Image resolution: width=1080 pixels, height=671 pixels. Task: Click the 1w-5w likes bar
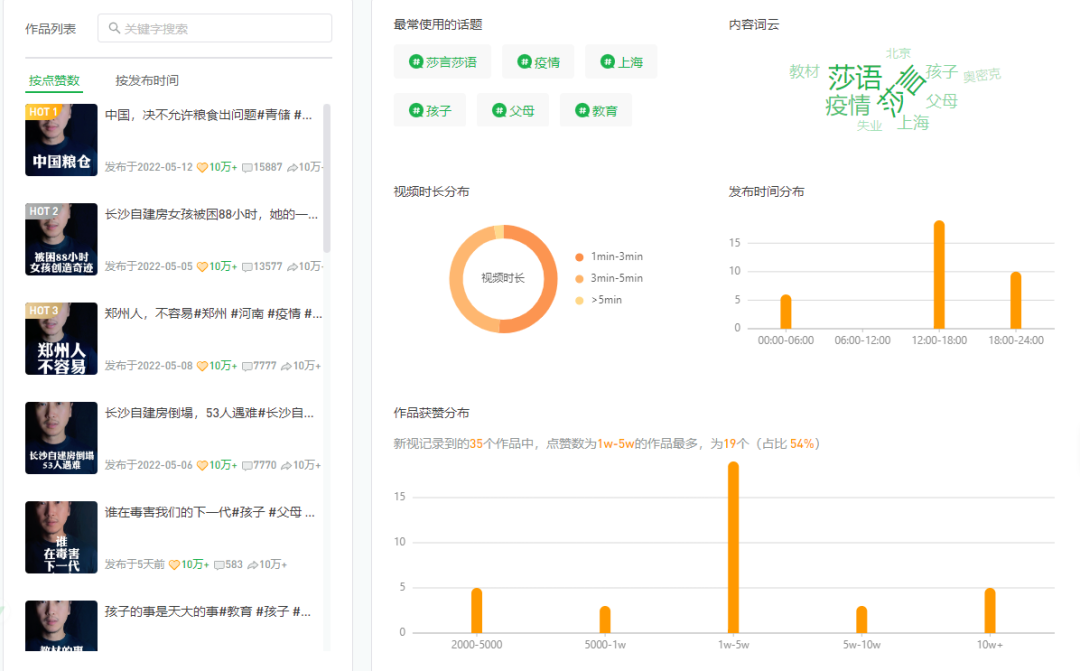pyautogui.click(x=733, y=547)
